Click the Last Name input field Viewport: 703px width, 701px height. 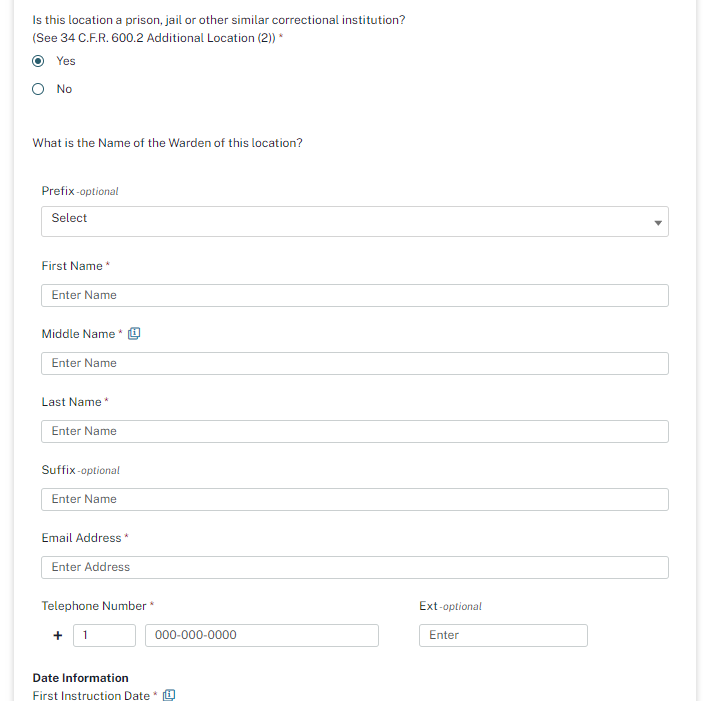coord(354,431)
